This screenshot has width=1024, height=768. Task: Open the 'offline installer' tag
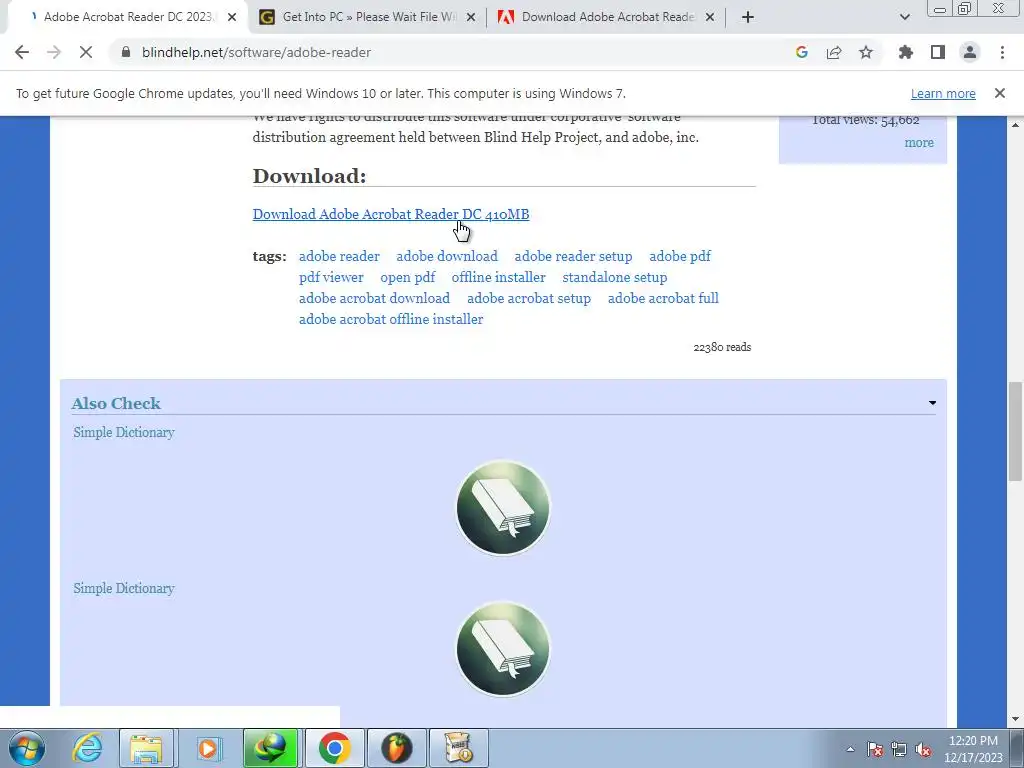[498, 277]
